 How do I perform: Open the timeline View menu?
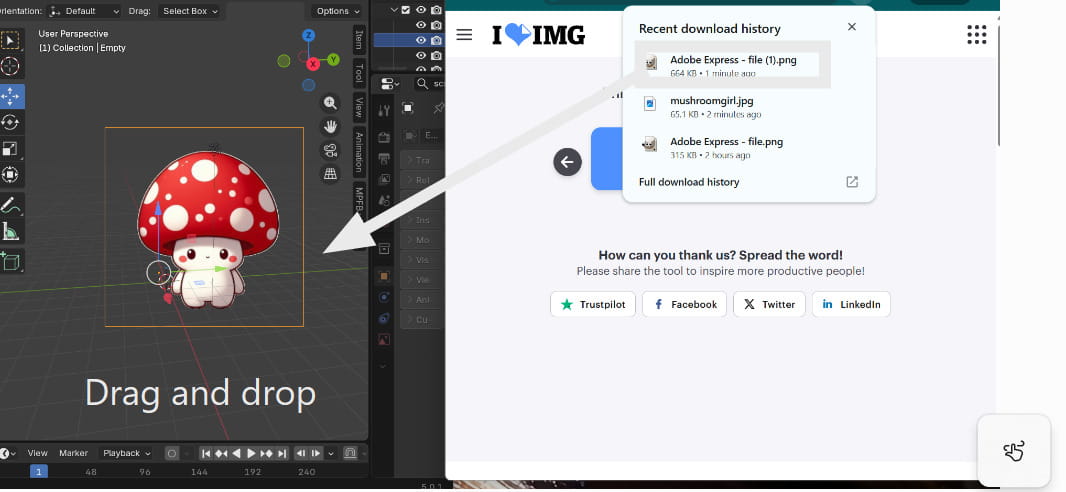[x=37, y=453]
